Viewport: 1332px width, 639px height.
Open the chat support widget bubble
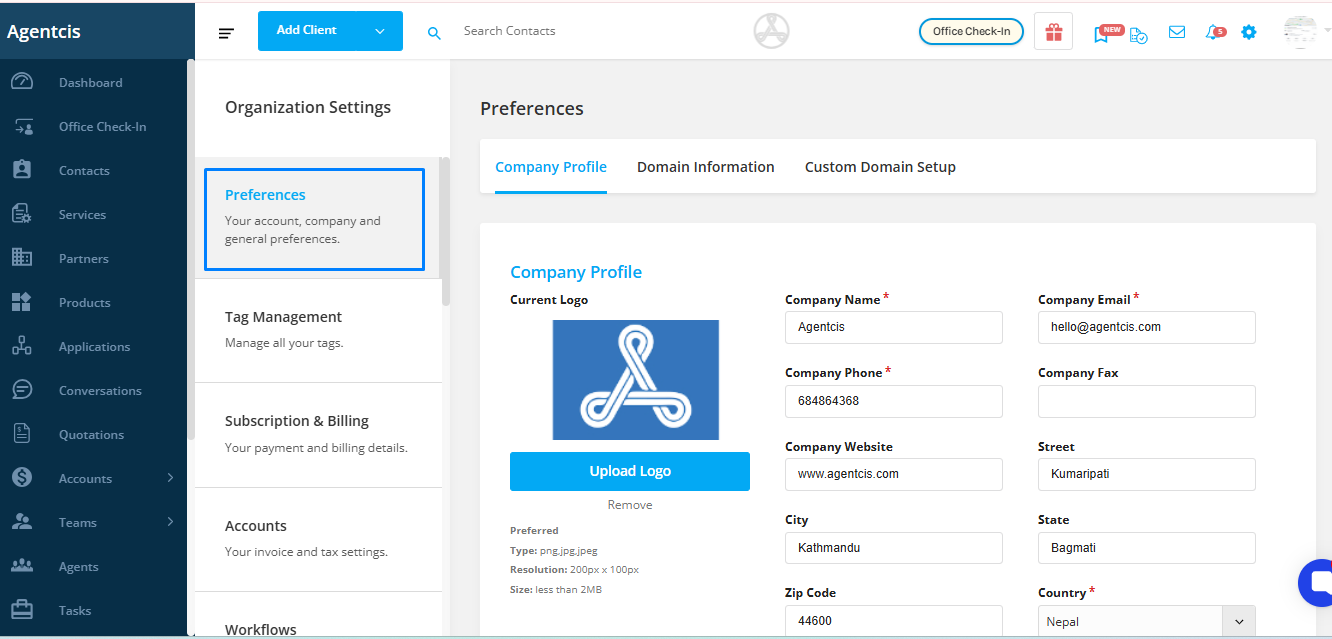click(x=1317, y=583)
